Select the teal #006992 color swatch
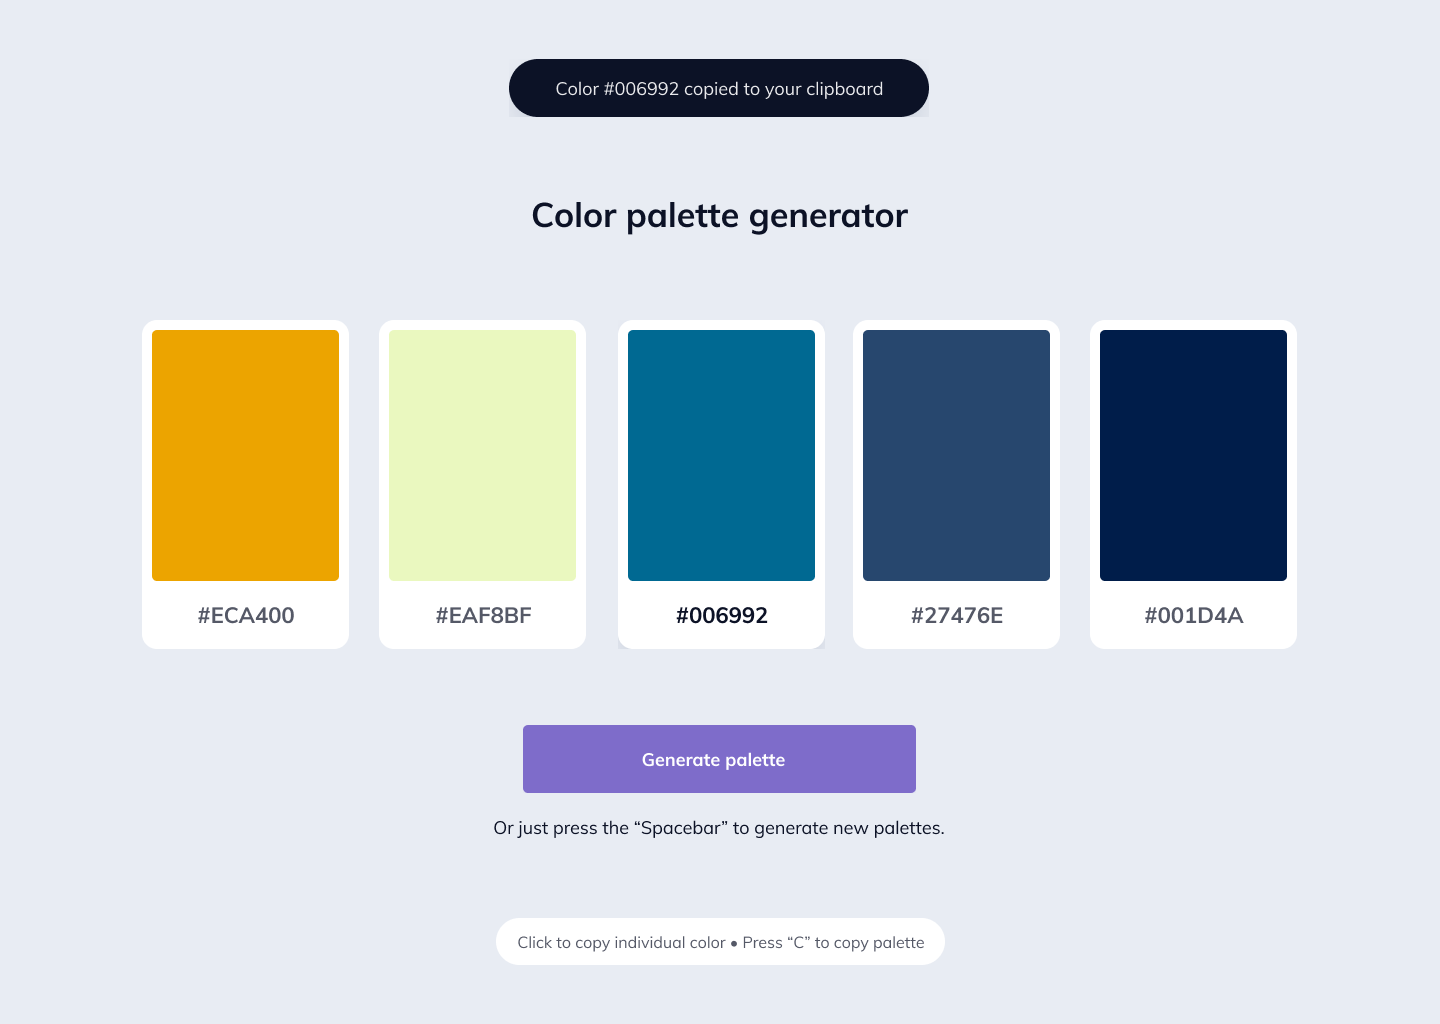Screen dimensions: 1440x1024 [721, 455]
